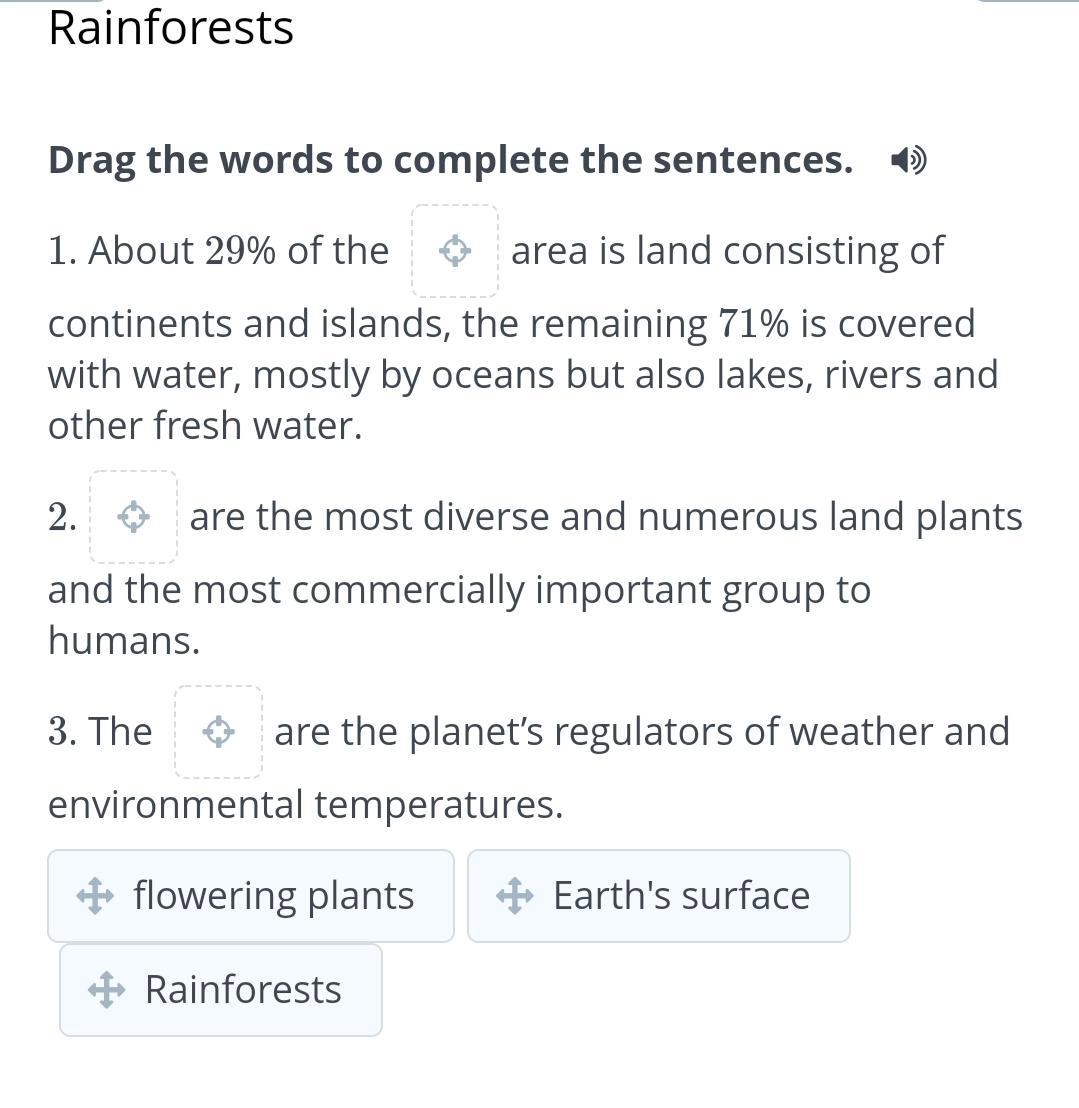This screenshot has width=1079, height=1108.
Task: Select the "flowering plants" word label
Action: [273, 896]
